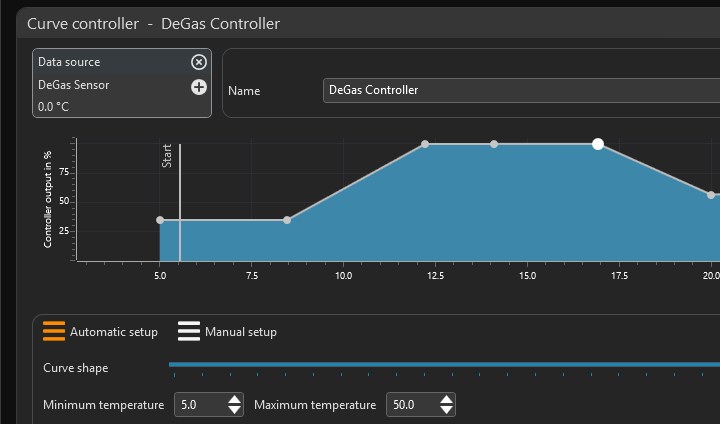
Task: Increase maximum temperature with up arrow
Action: click(446, 399)
